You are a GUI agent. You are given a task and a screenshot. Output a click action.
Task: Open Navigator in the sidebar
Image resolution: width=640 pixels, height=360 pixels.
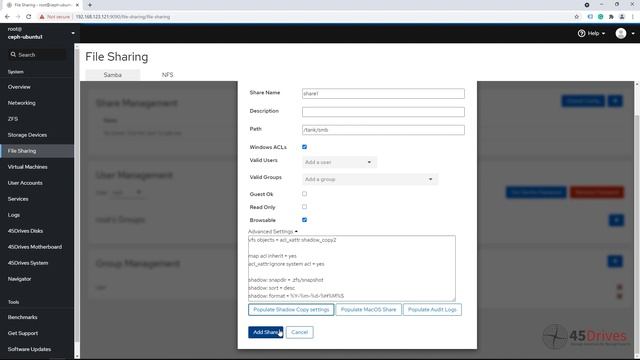click(19, 279)
